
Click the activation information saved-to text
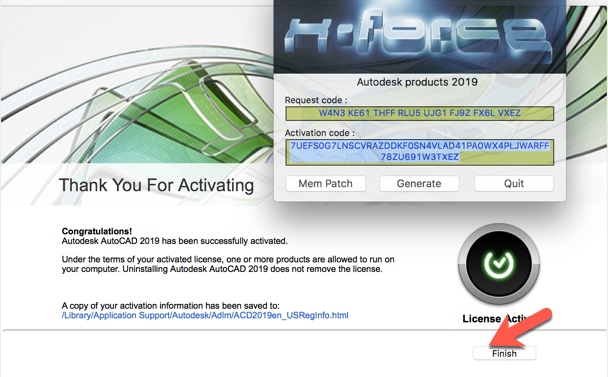pyautogui.click(x=170, y=306)
